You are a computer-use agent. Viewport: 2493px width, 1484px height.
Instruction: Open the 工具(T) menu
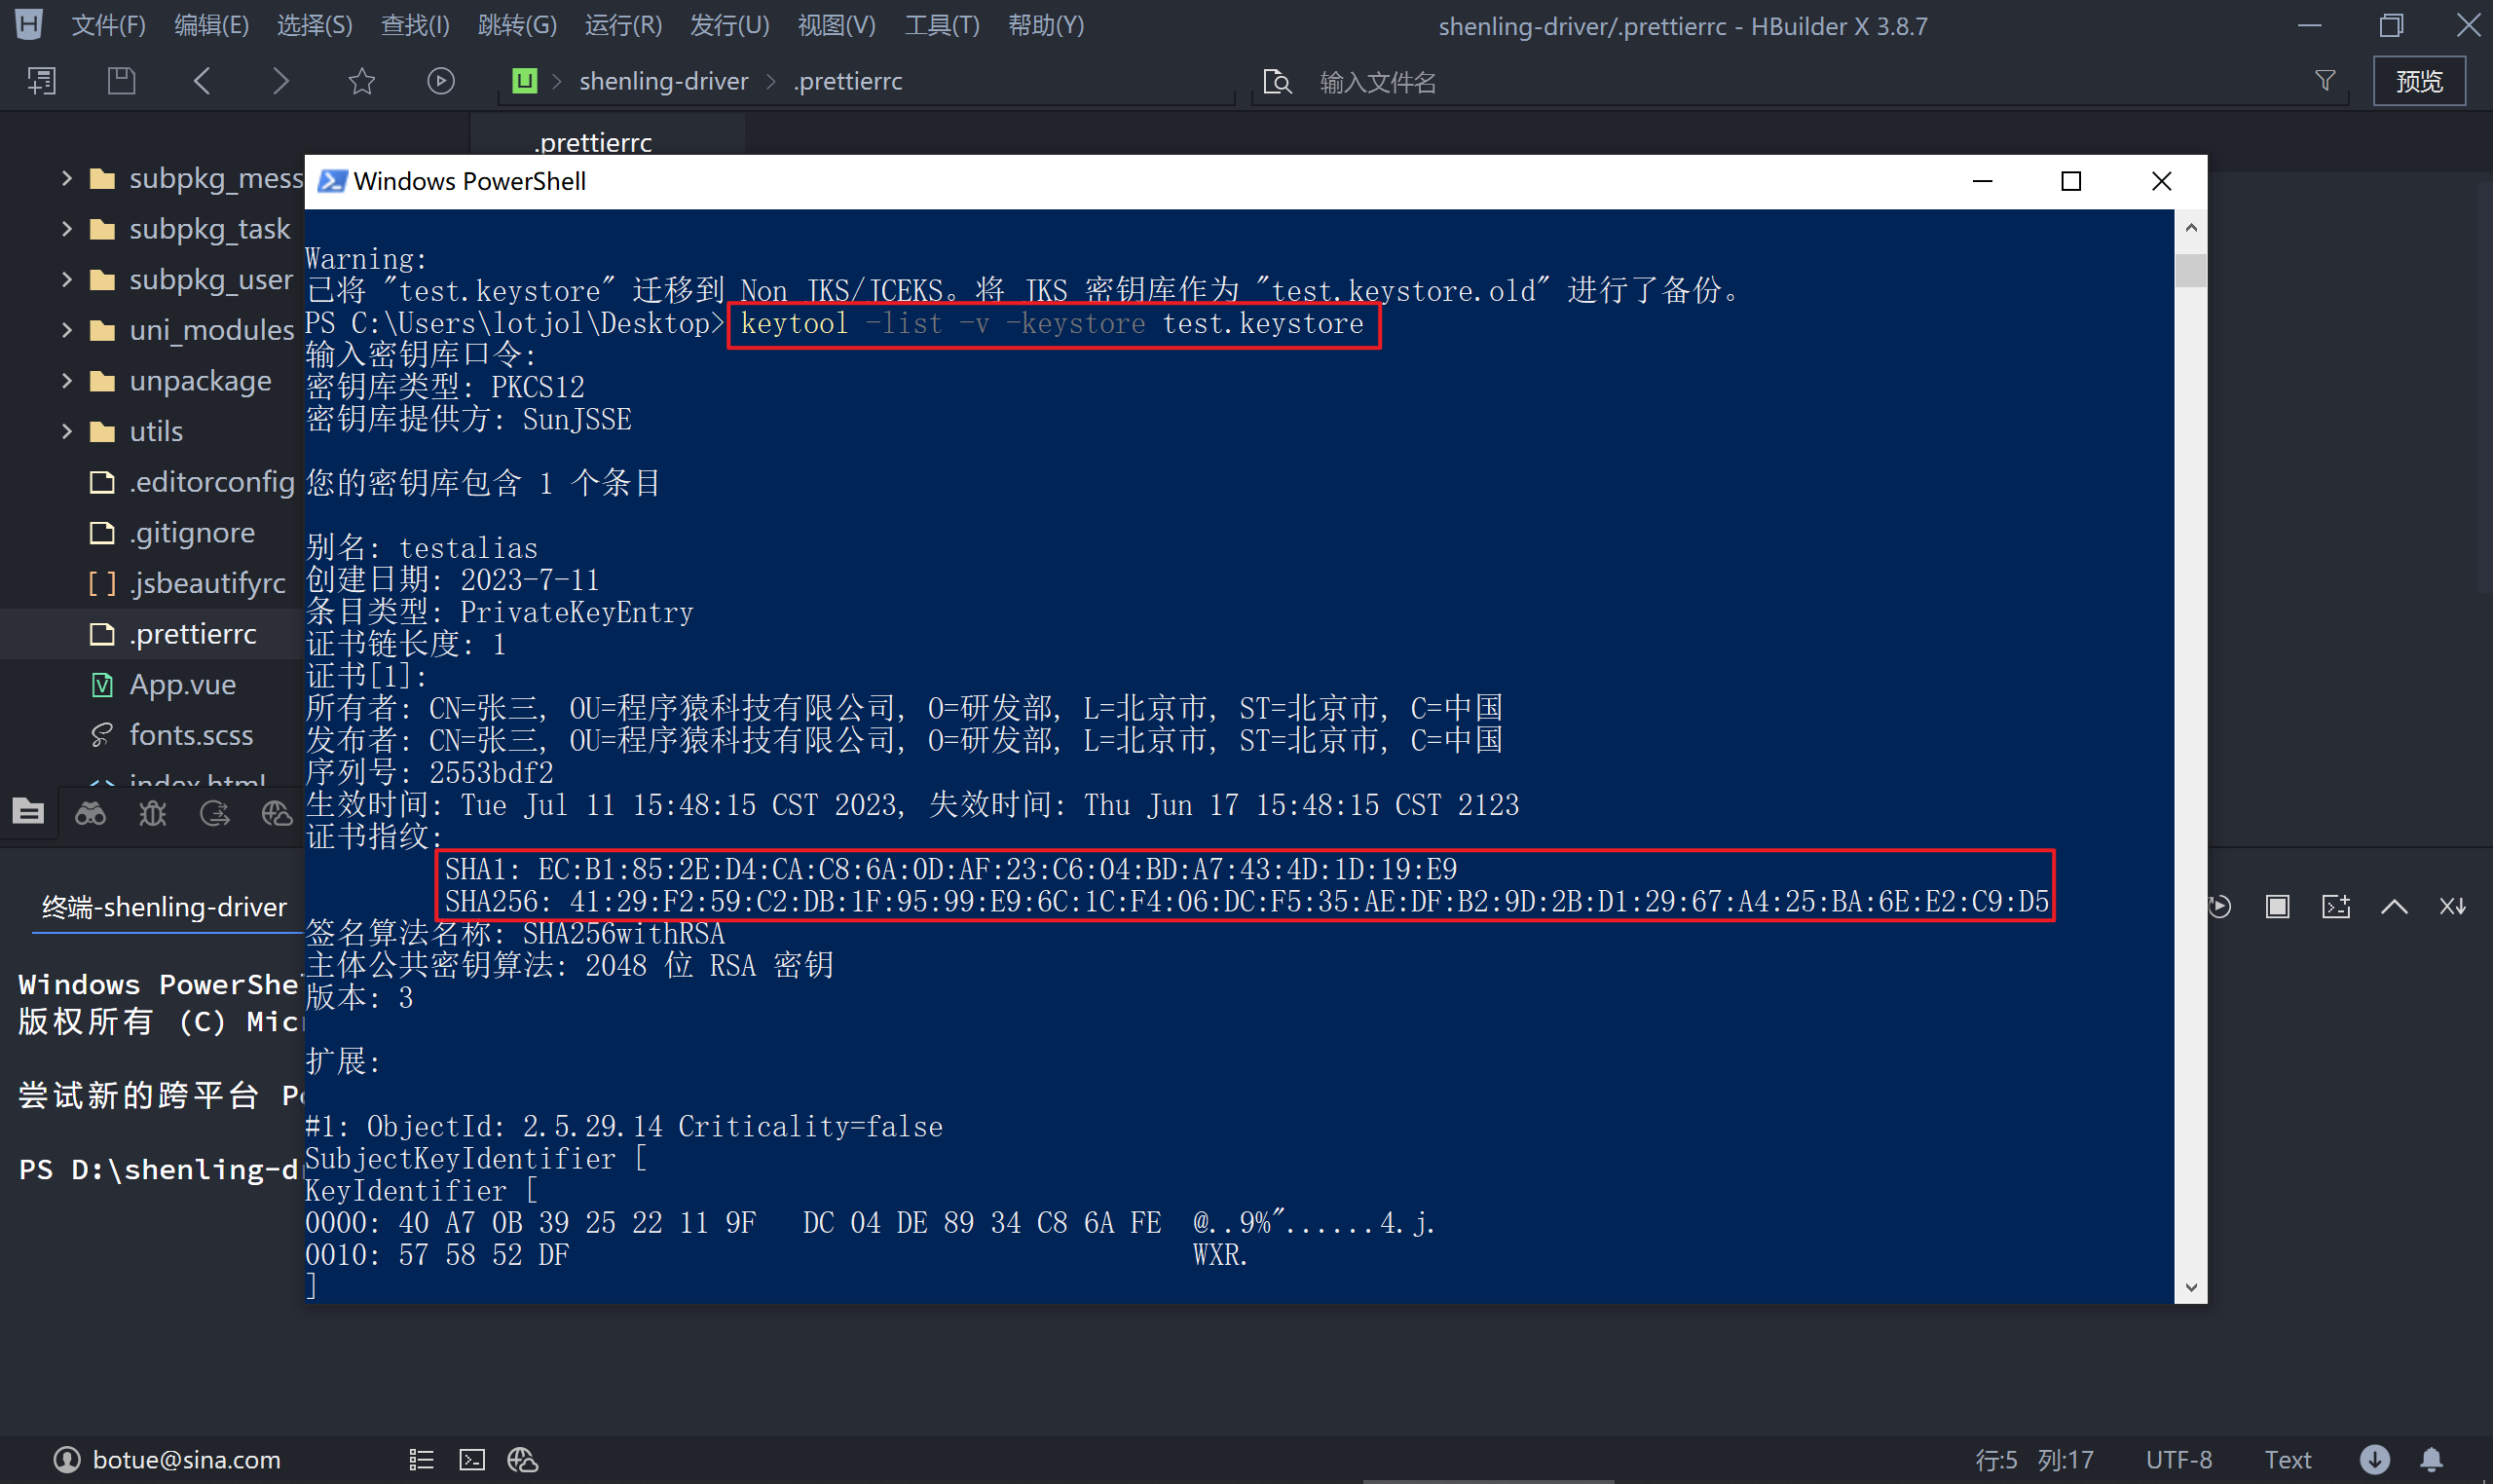[x=941, y=25]
